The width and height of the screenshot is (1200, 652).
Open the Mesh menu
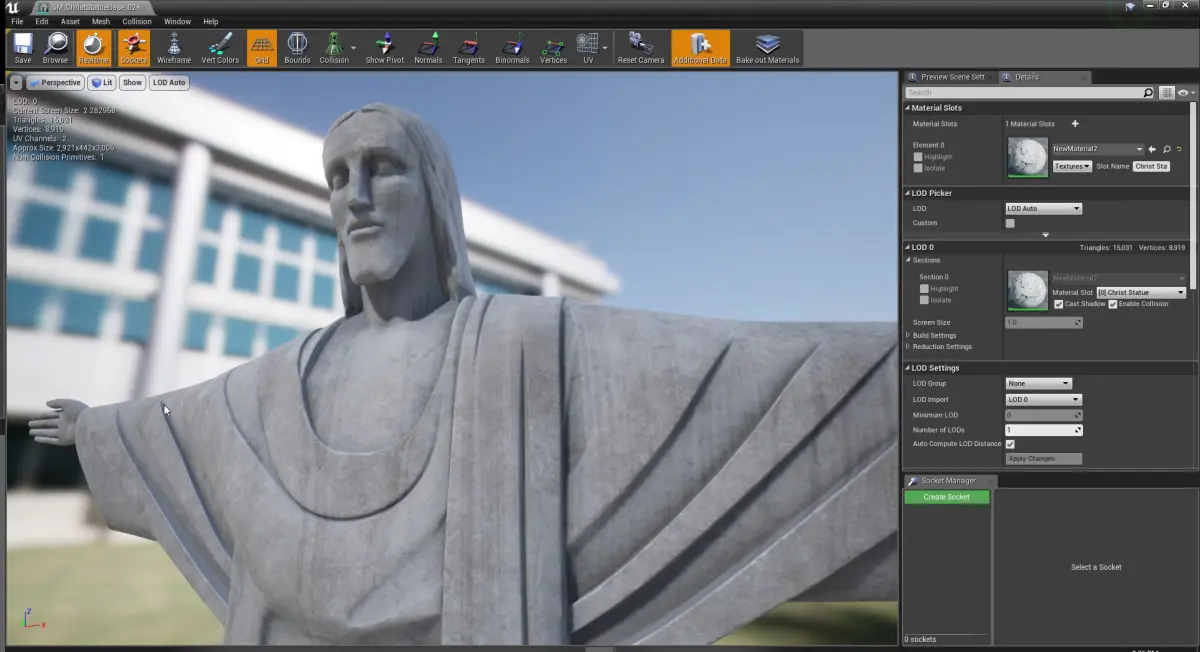101,21
